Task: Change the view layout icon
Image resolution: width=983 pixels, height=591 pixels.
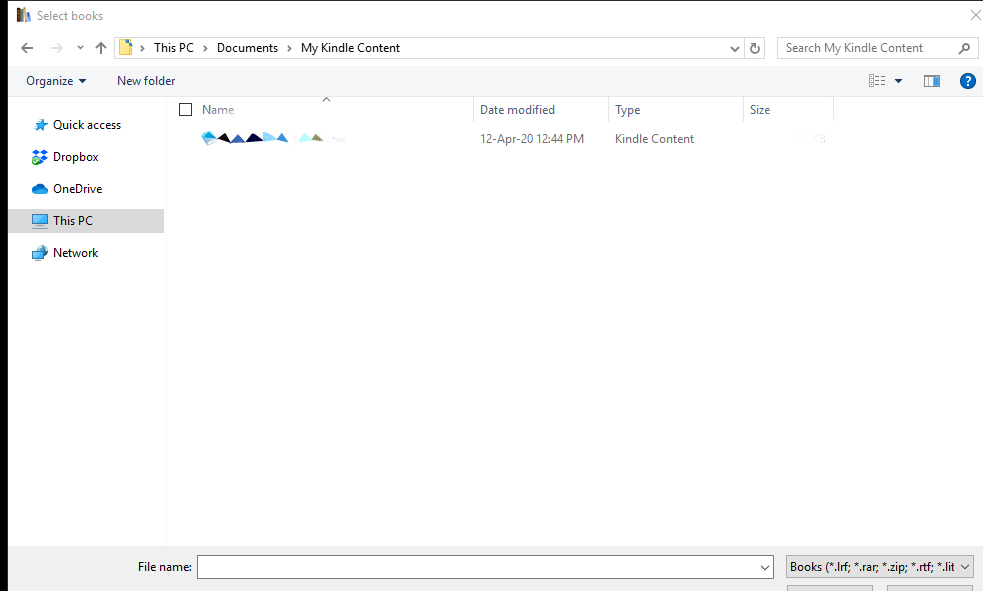Action: pos(877,81)
